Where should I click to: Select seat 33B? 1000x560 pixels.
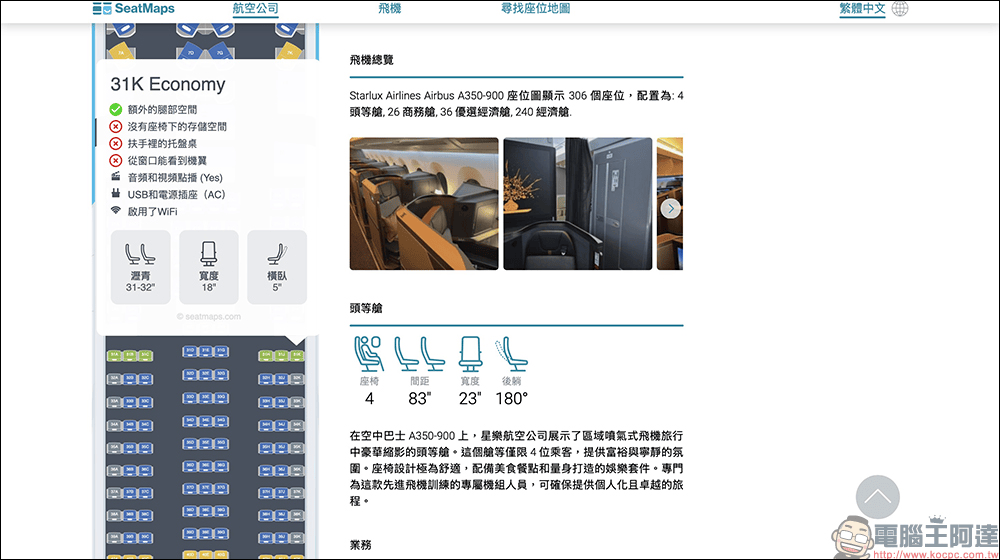(130, 401)
